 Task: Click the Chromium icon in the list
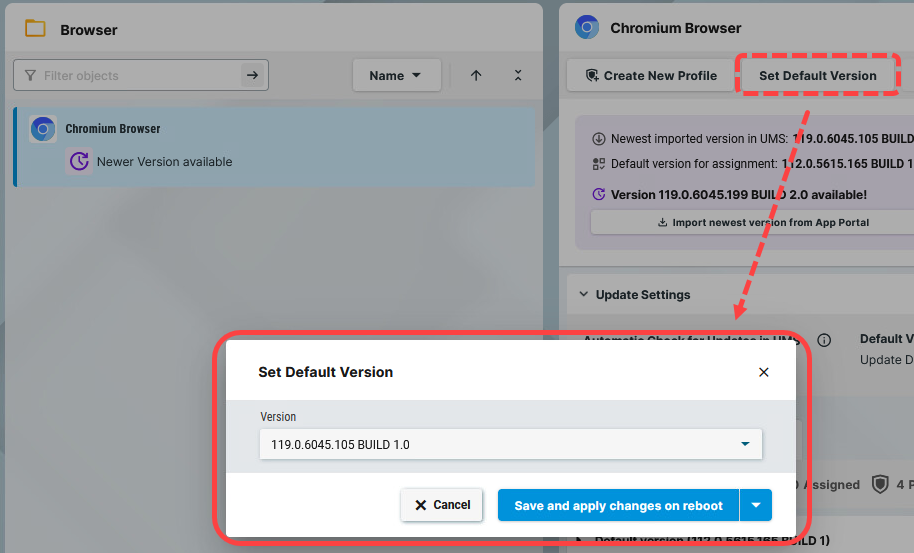[x=43, y=129]
